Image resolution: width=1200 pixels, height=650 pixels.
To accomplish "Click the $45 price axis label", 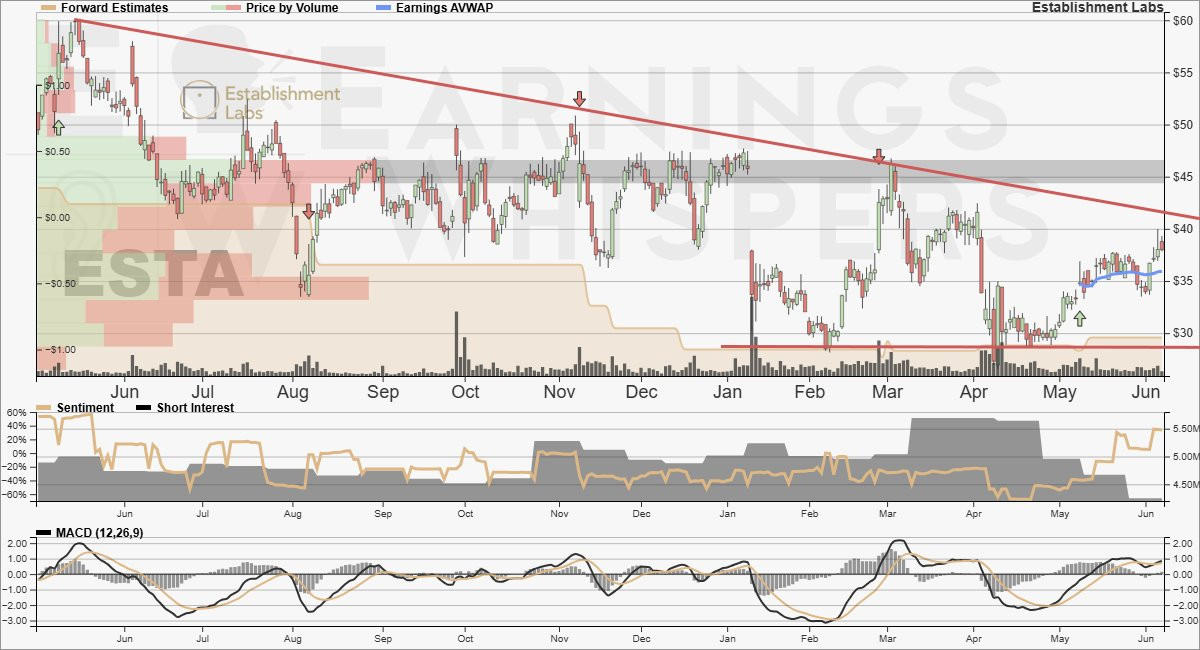I will [x=1181, y=177].
